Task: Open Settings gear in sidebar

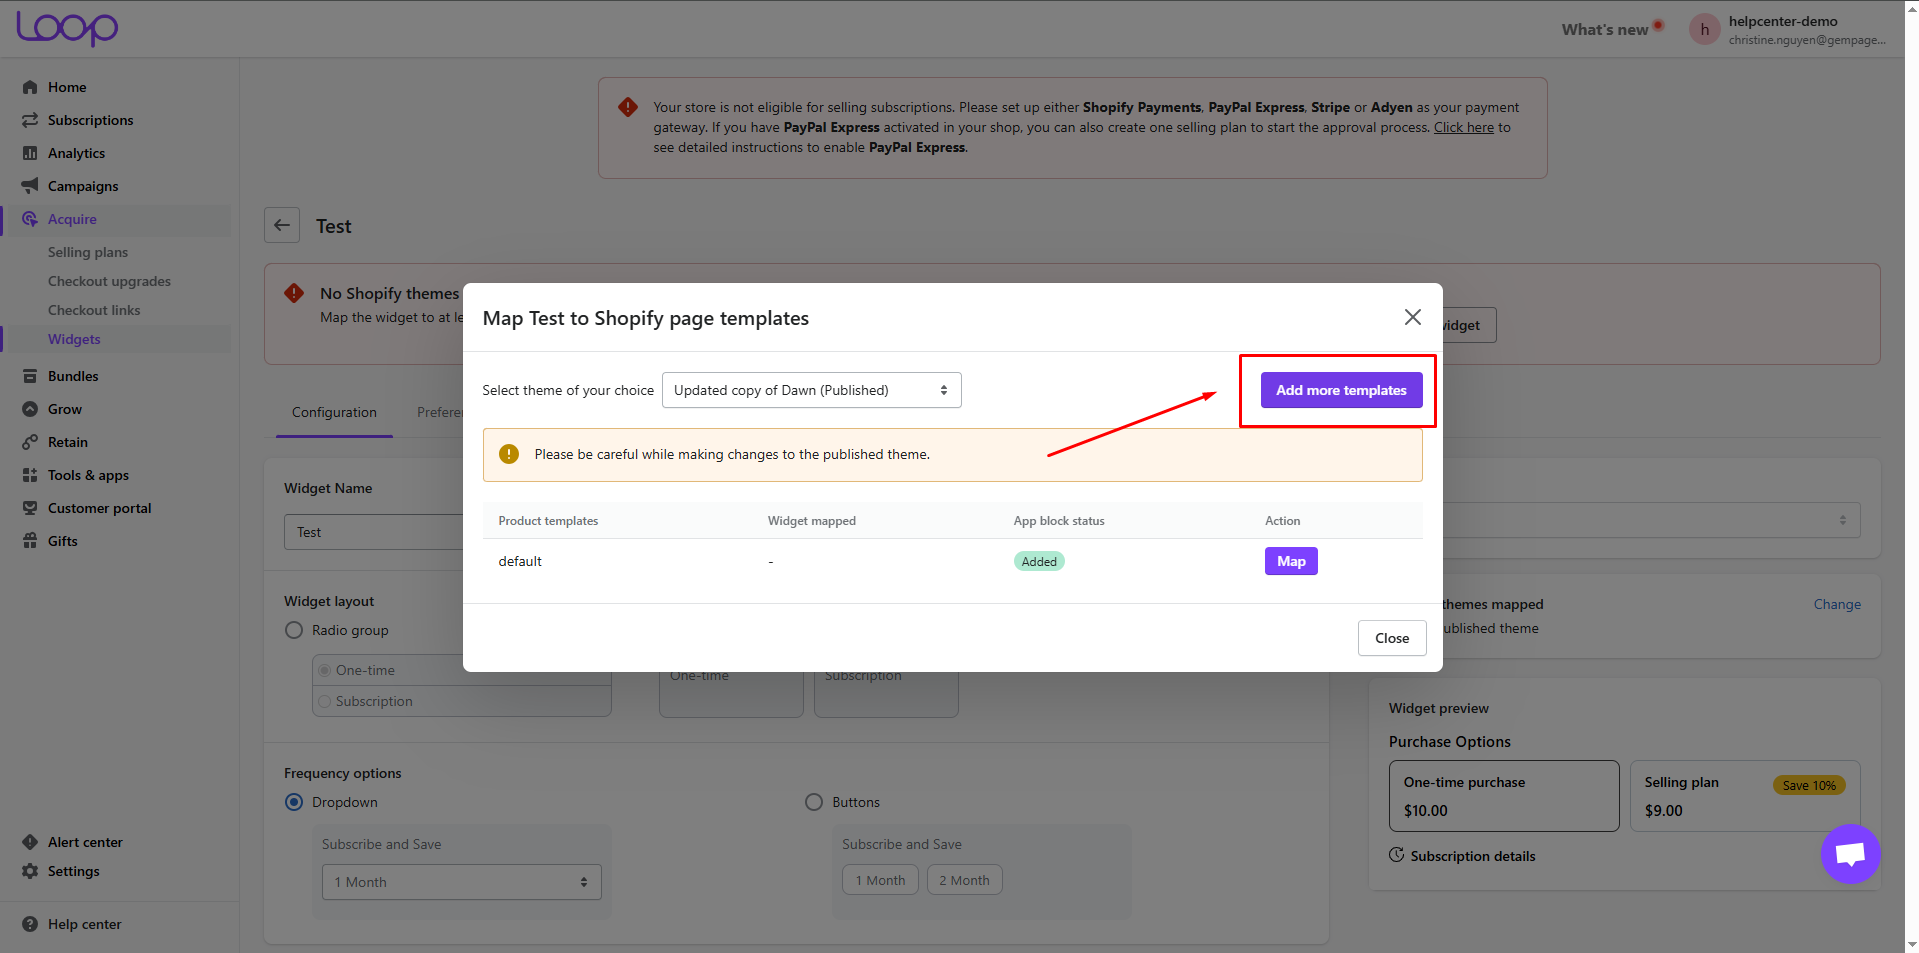Action: 30,871
